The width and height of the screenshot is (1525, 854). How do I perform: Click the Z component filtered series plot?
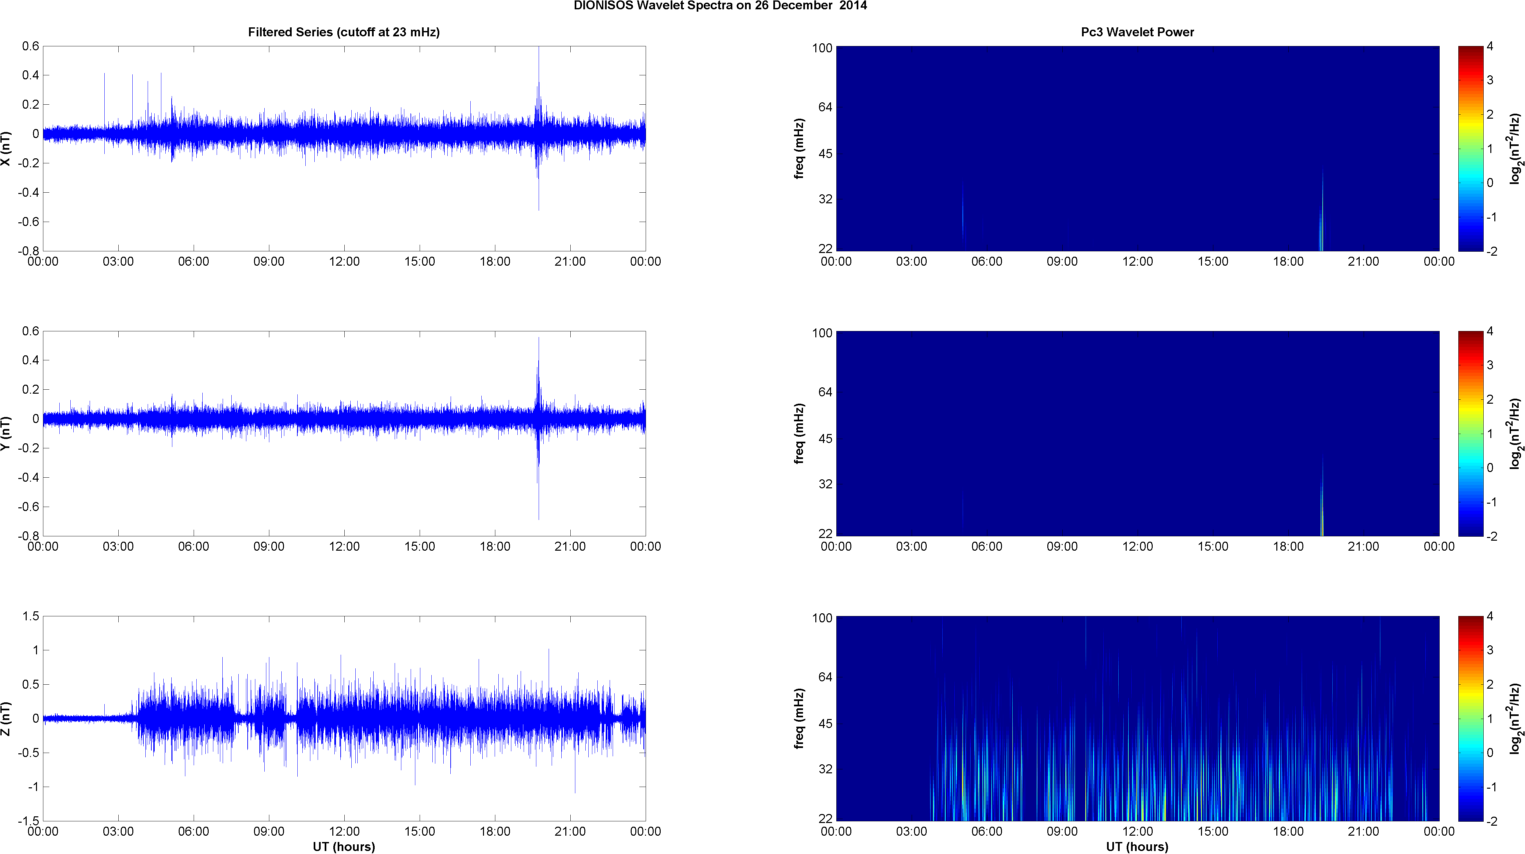(x=344, y=718)
